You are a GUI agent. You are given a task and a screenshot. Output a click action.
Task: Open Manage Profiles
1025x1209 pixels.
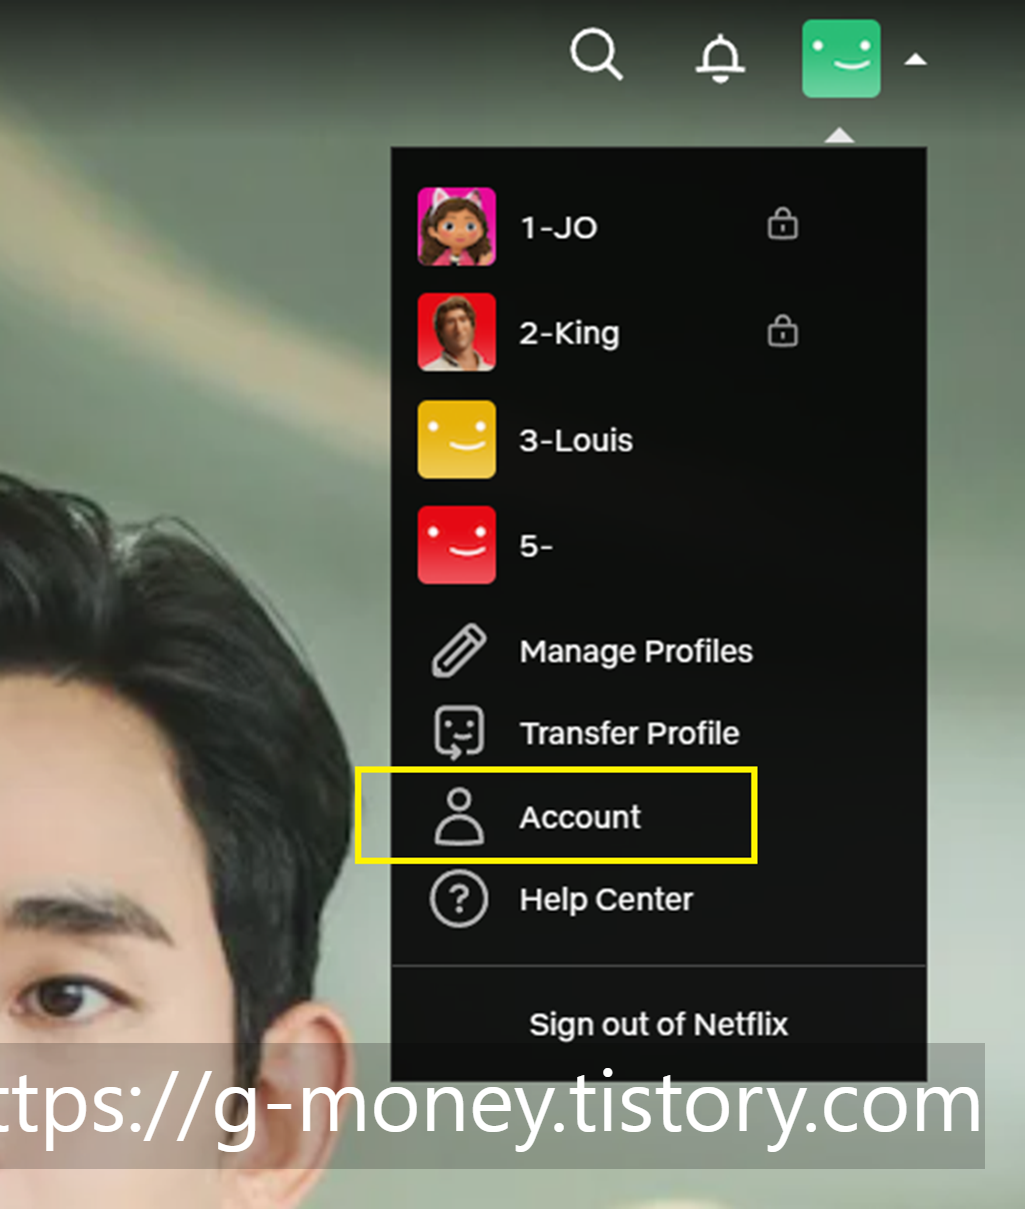pos(636,652)
